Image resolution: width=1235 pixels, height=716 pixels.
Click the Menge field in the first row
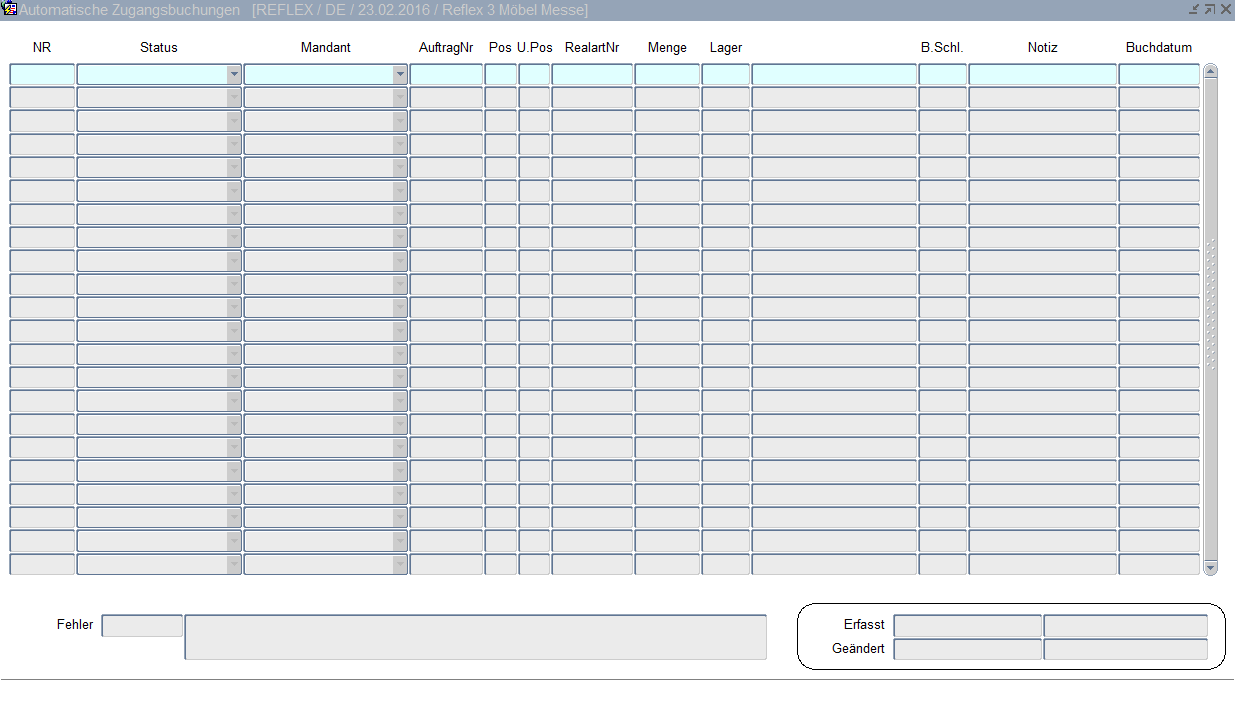point(667,74)
